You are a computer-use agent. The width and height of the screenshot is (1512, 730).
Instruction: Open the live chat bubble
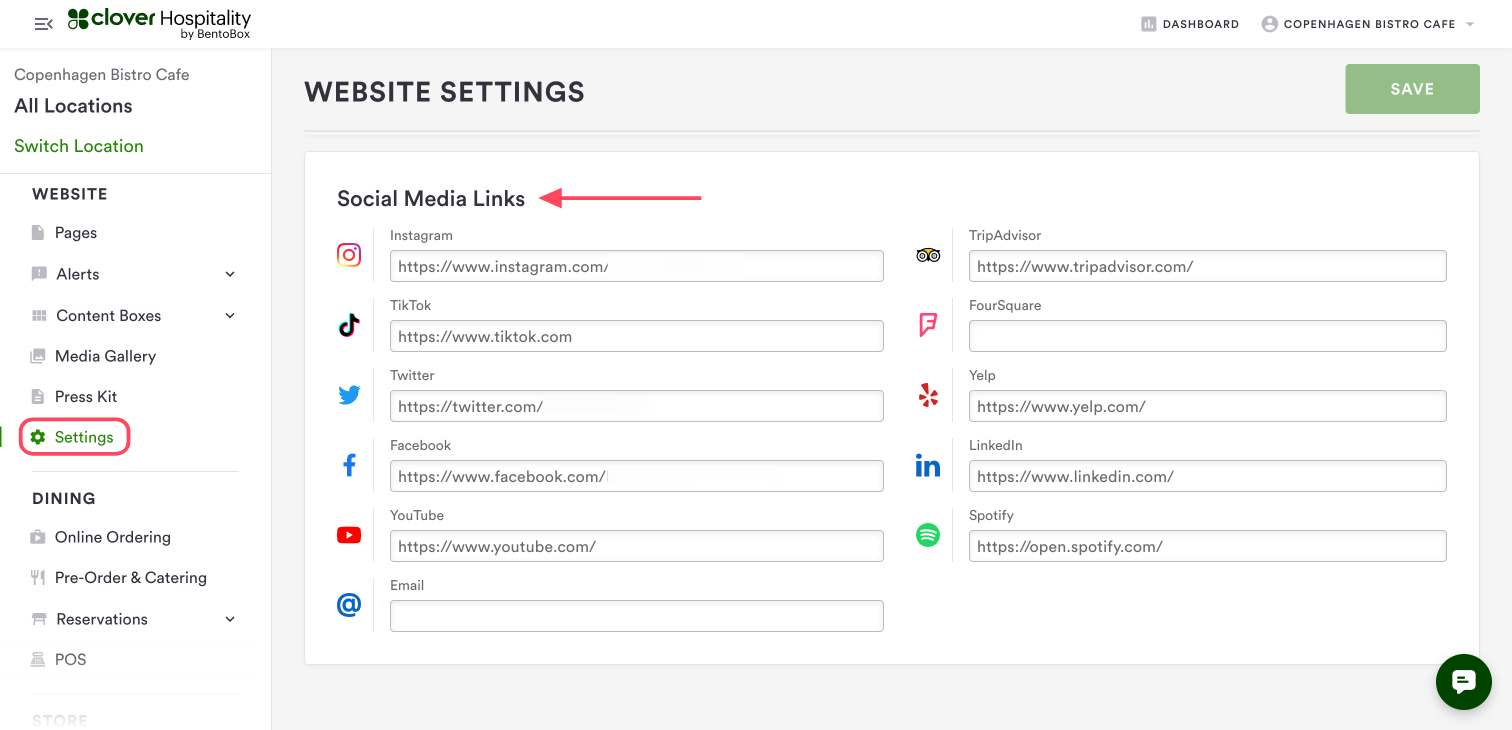[1463, 682]
